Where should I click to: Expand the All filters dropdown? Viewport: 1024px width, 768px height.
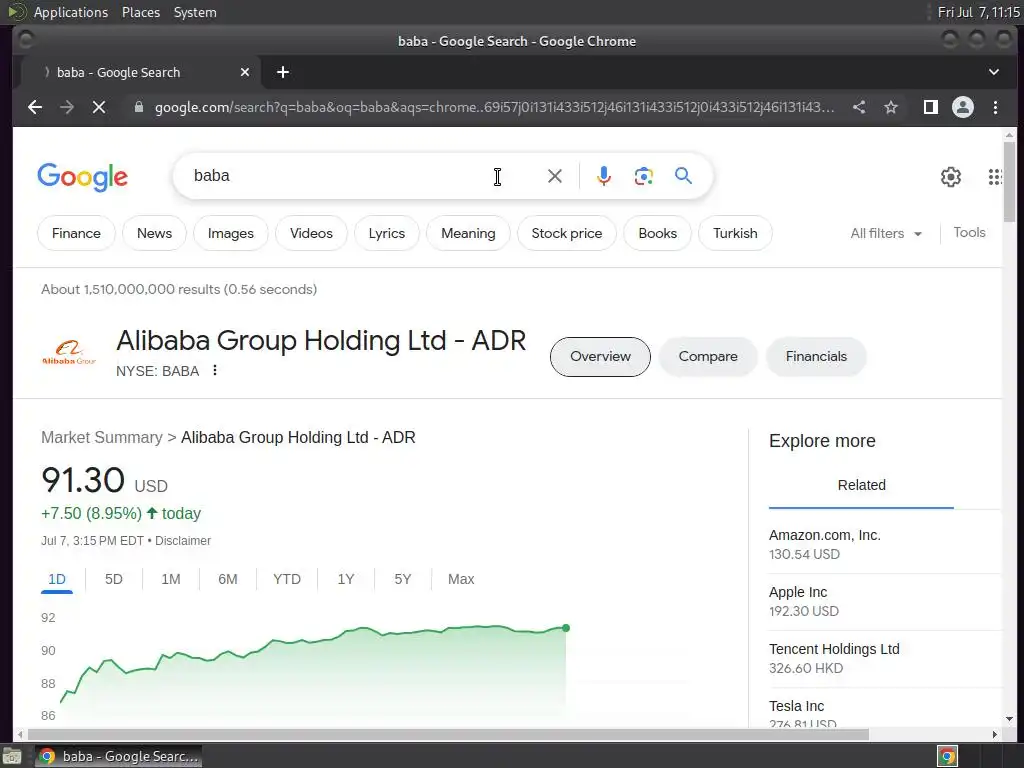coord(886,233)
